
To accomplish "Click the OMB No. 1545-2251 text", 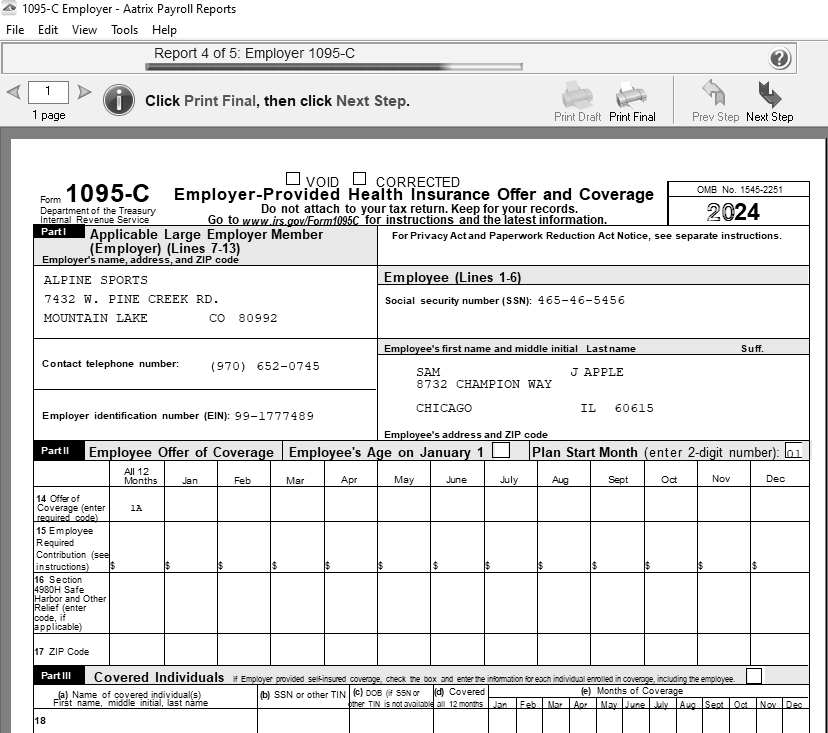I will [739, 190].
